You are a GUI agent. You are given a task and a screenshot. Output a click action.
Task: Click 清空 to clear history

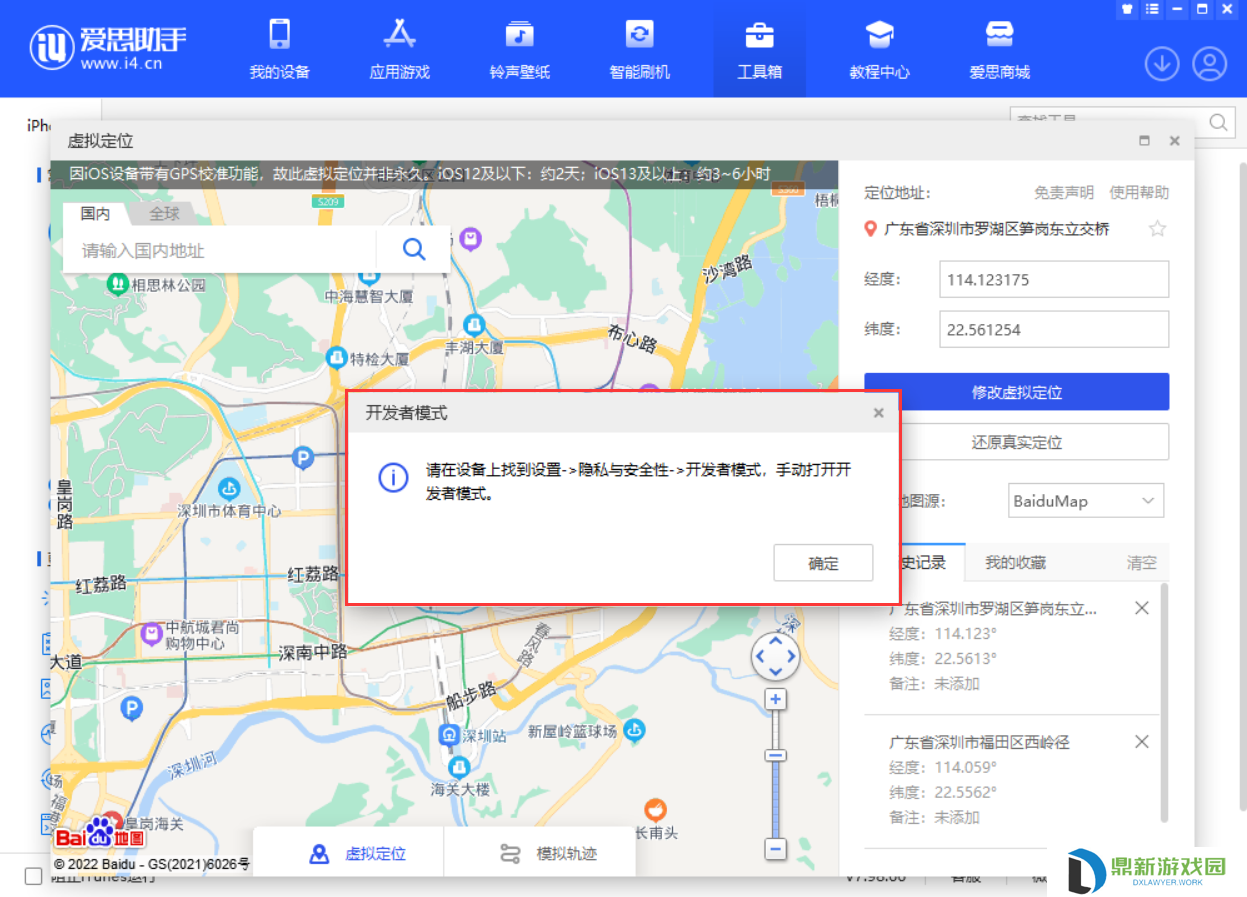(1141, 563)
